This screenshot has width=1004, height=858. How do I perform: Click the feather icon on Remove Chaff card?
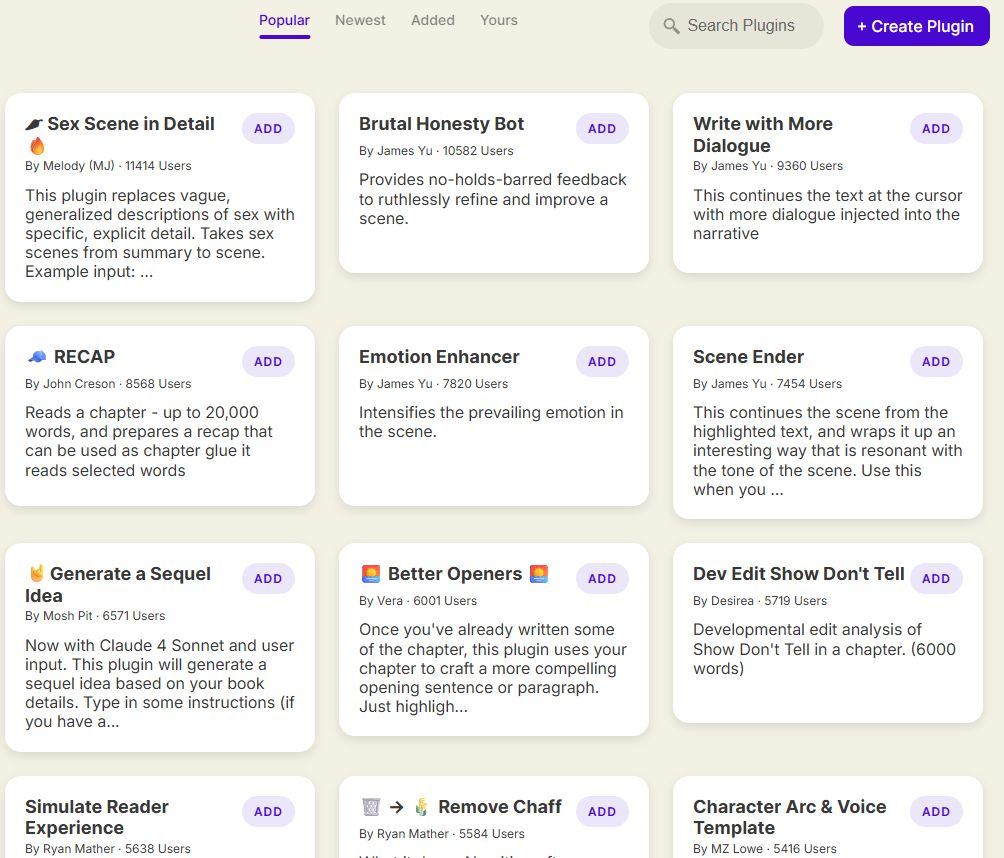(425, 806)
